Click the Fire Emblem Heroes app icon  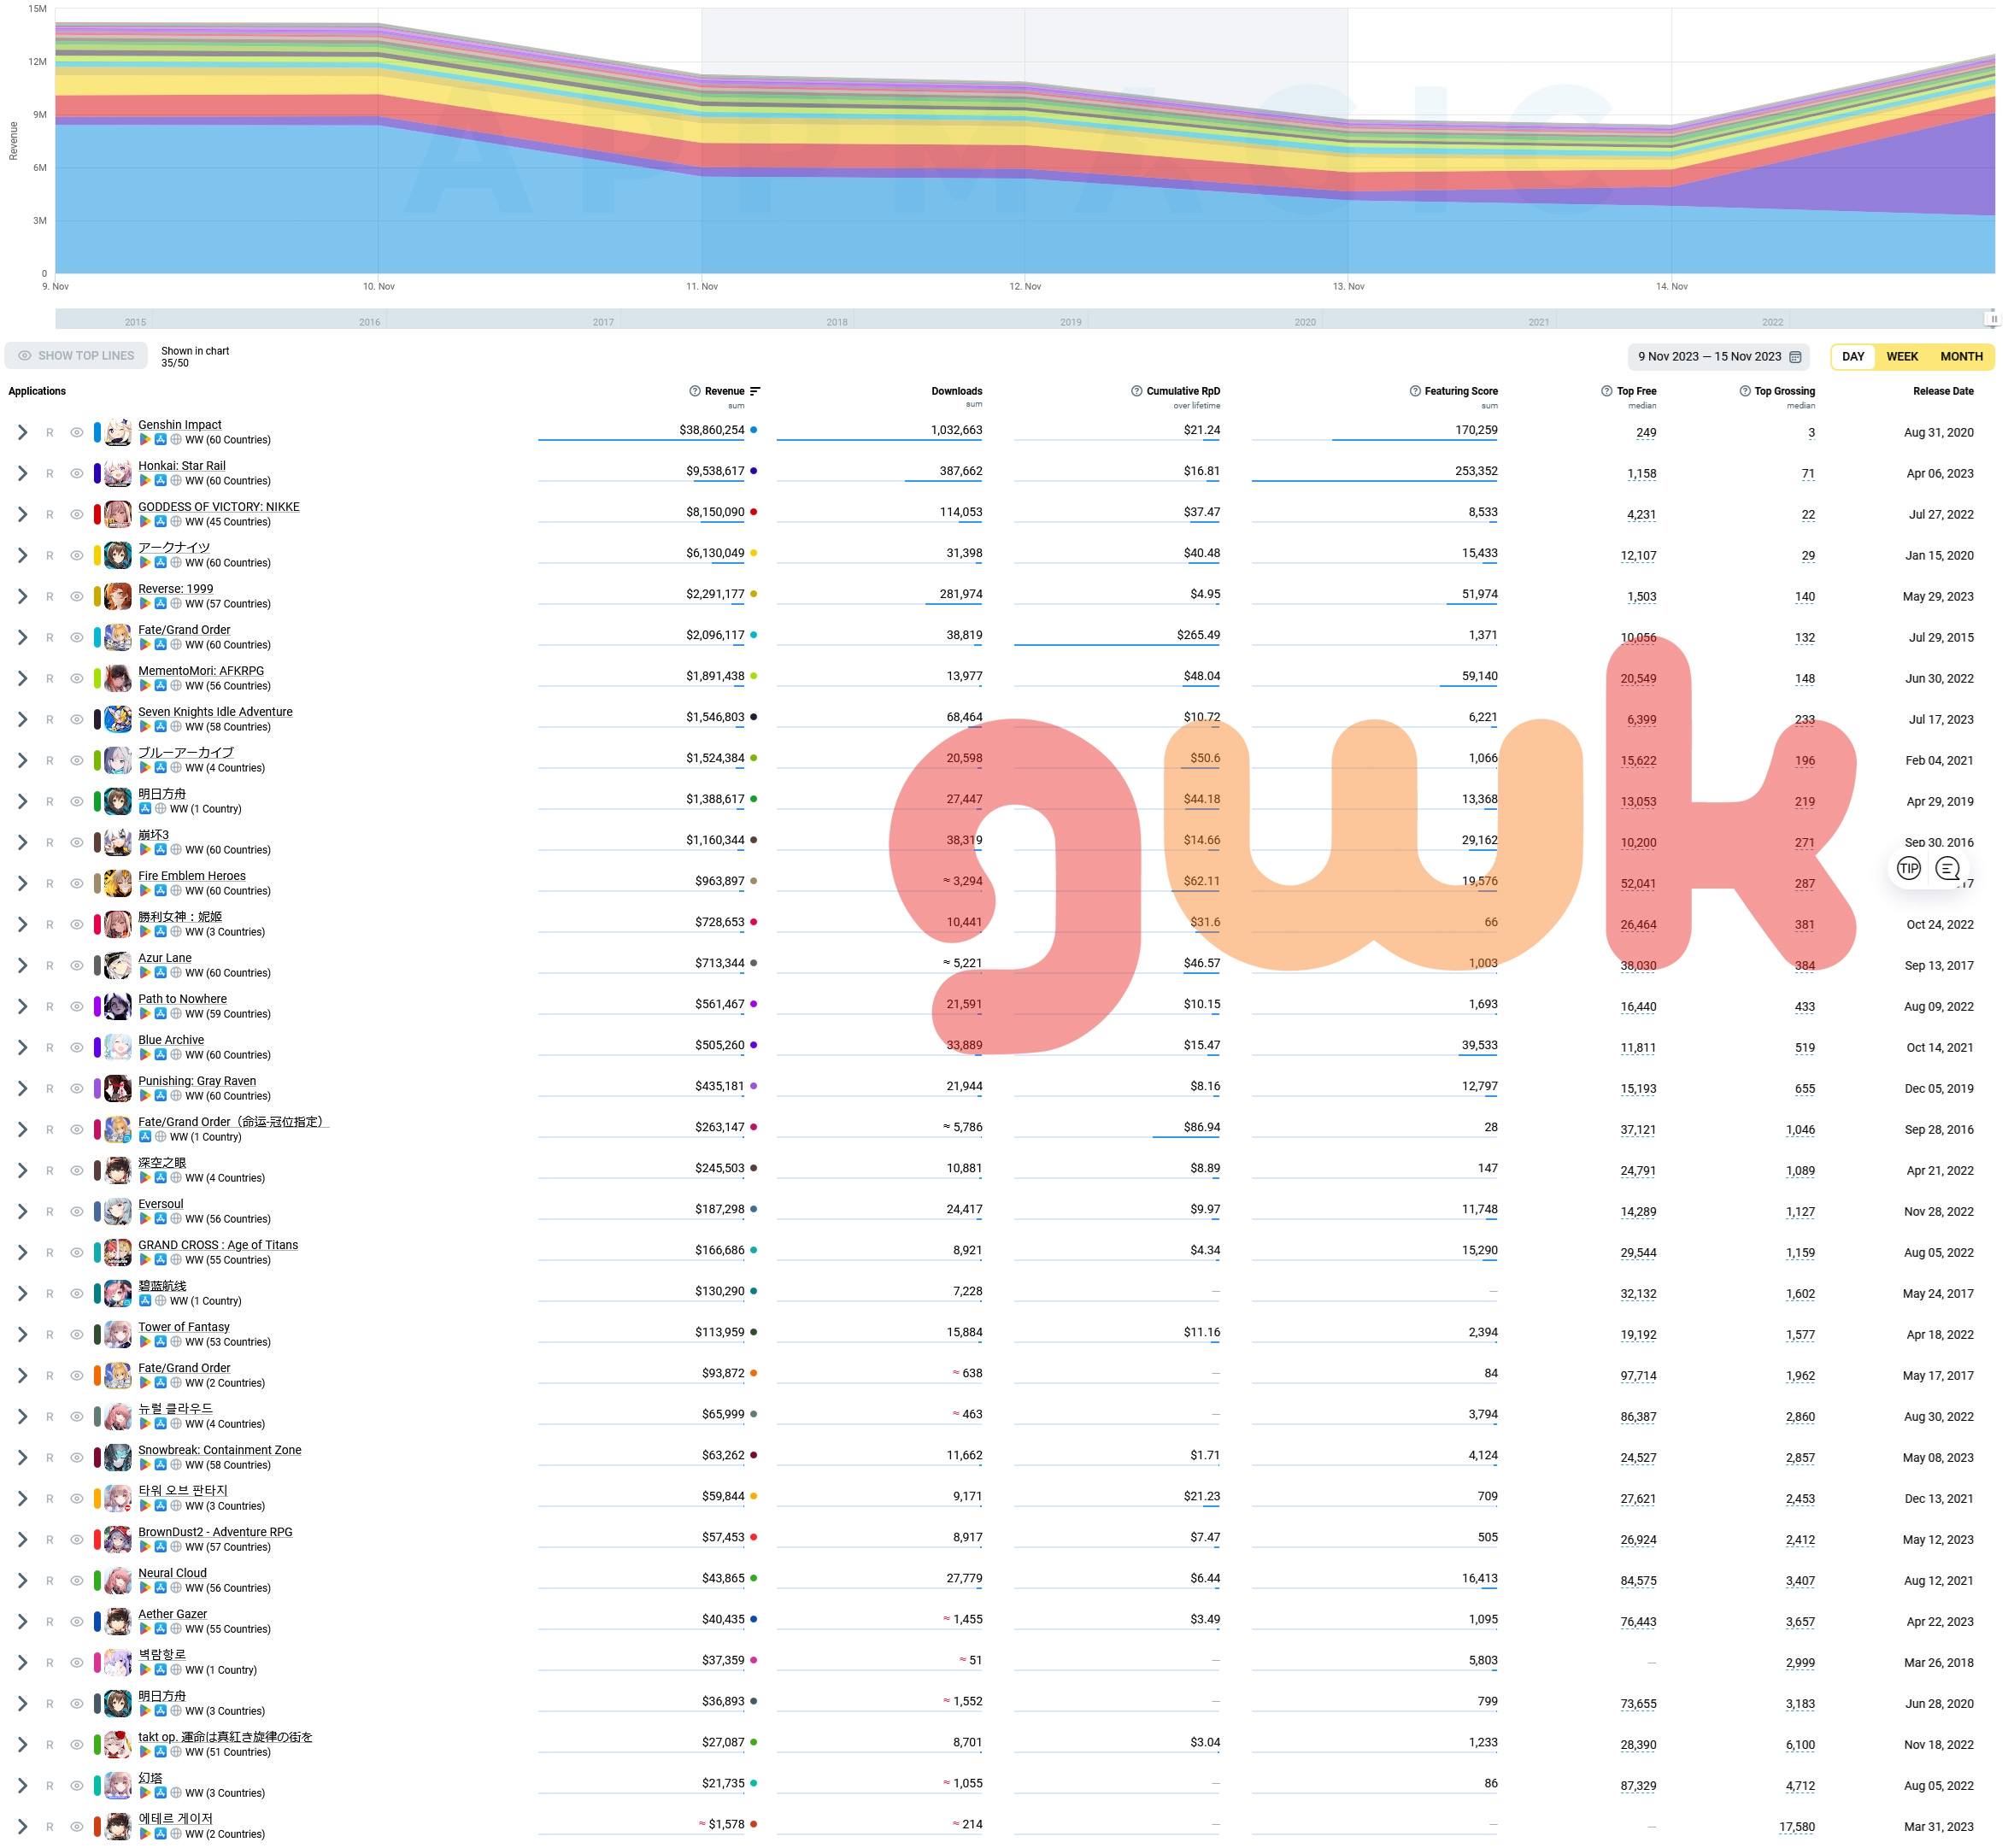(x=118, y=883)
